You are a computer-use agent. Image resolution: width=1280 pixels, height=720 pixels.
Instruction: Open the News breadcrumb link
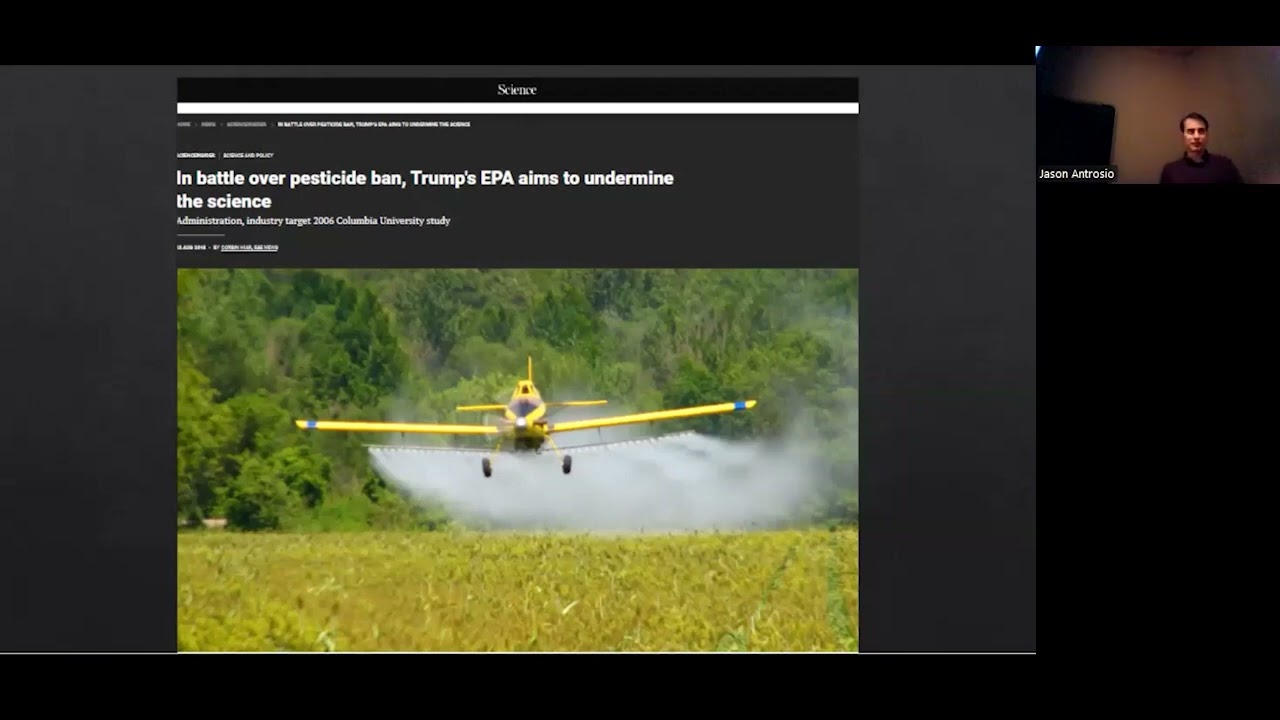click(209, 124)
